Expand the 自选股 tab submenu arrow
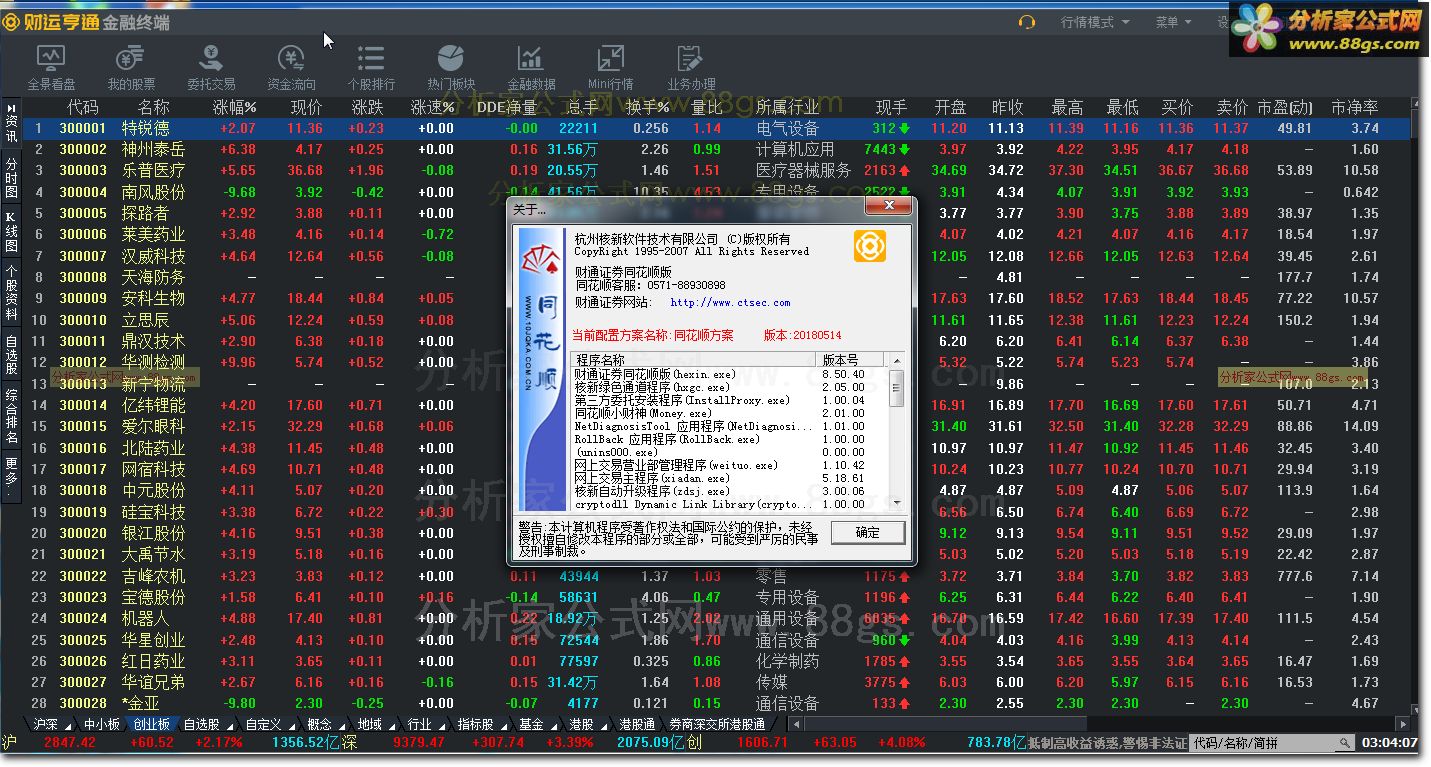Viewport: 1431px width, 767px height. coord(229,725)
